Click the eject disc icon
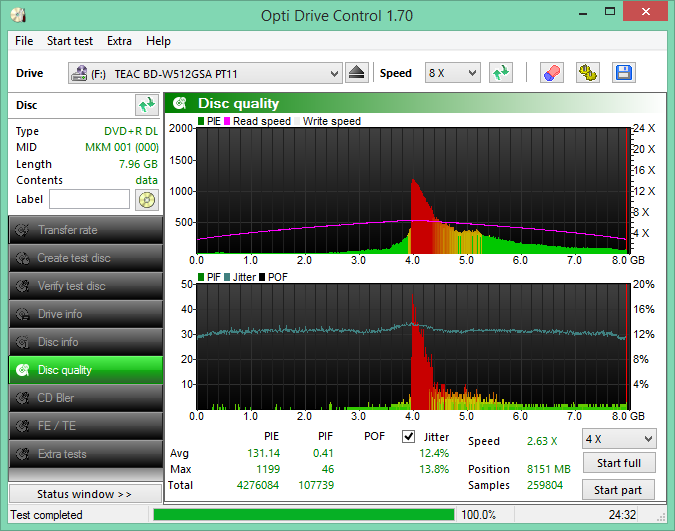This screenshot has width=675, height=531. [x=358, y=73]
